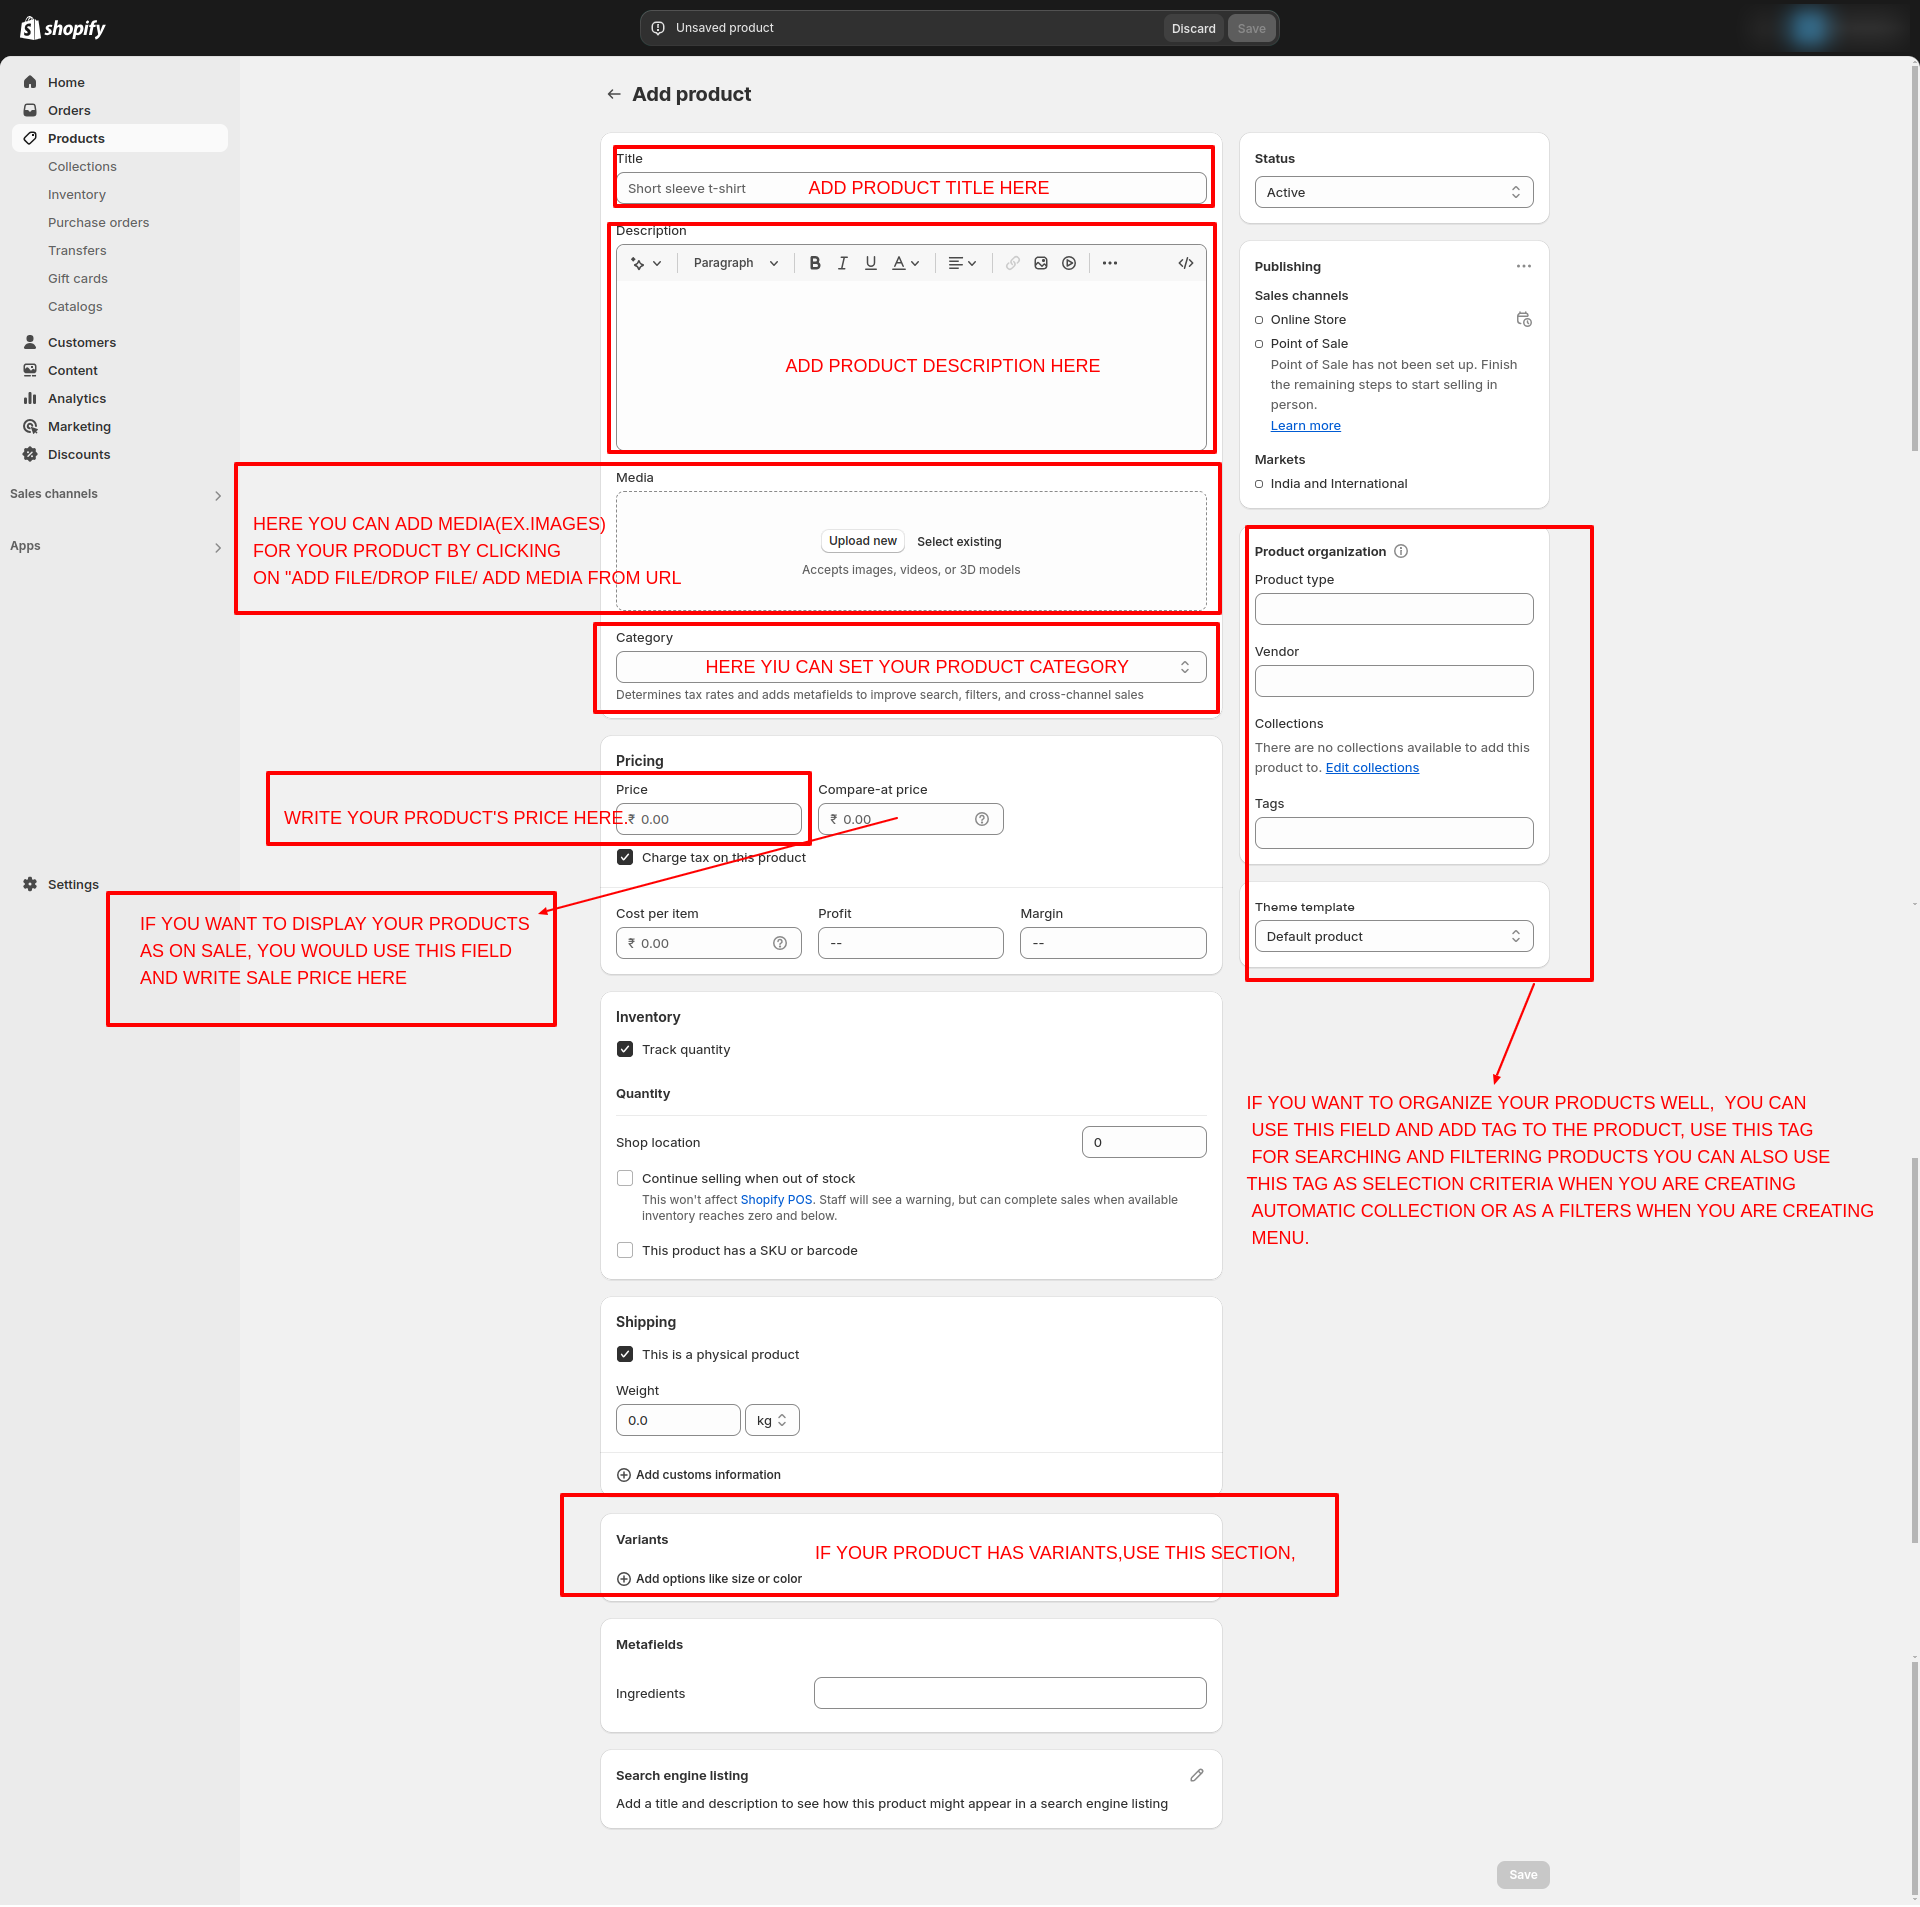Click the Tags input field
The height and width of the screenshot is (1907, 1920).
coord(1393,833)
